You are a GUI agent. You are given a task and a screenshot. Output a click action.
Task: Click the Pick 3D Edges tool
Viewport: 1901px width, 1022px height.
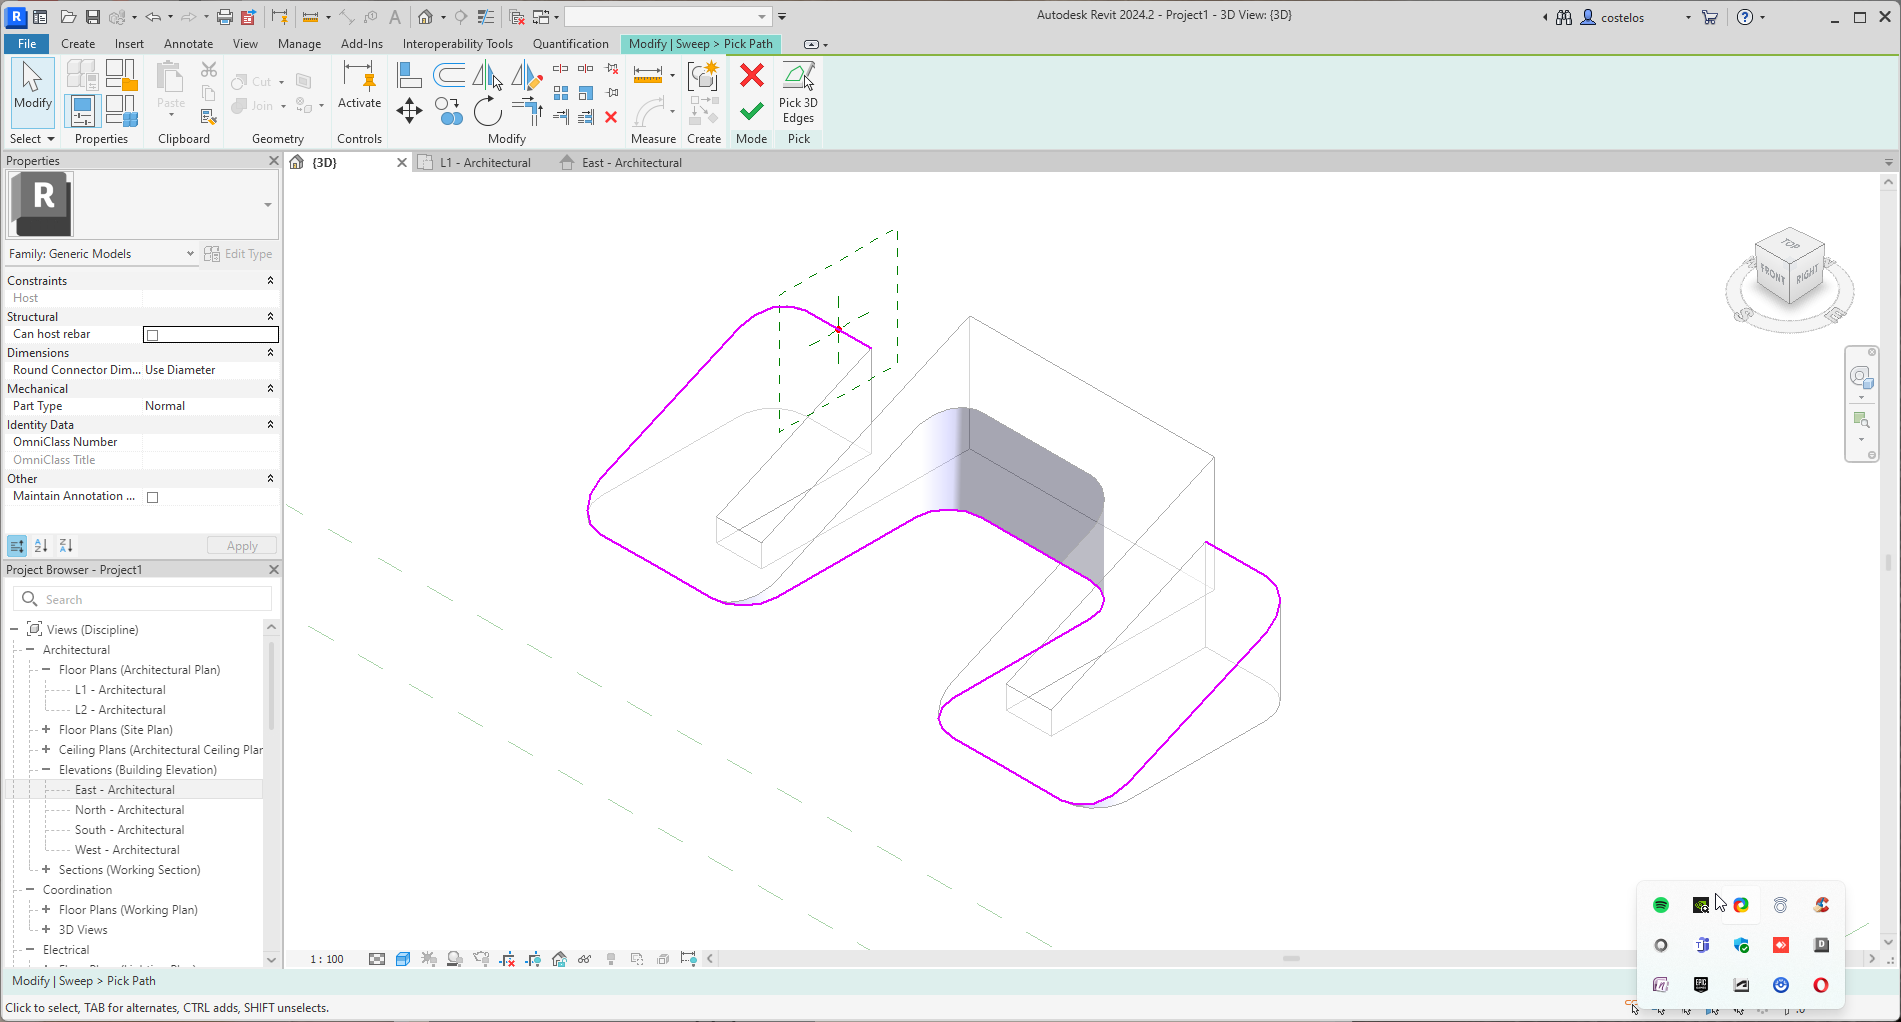pos(797,92)
